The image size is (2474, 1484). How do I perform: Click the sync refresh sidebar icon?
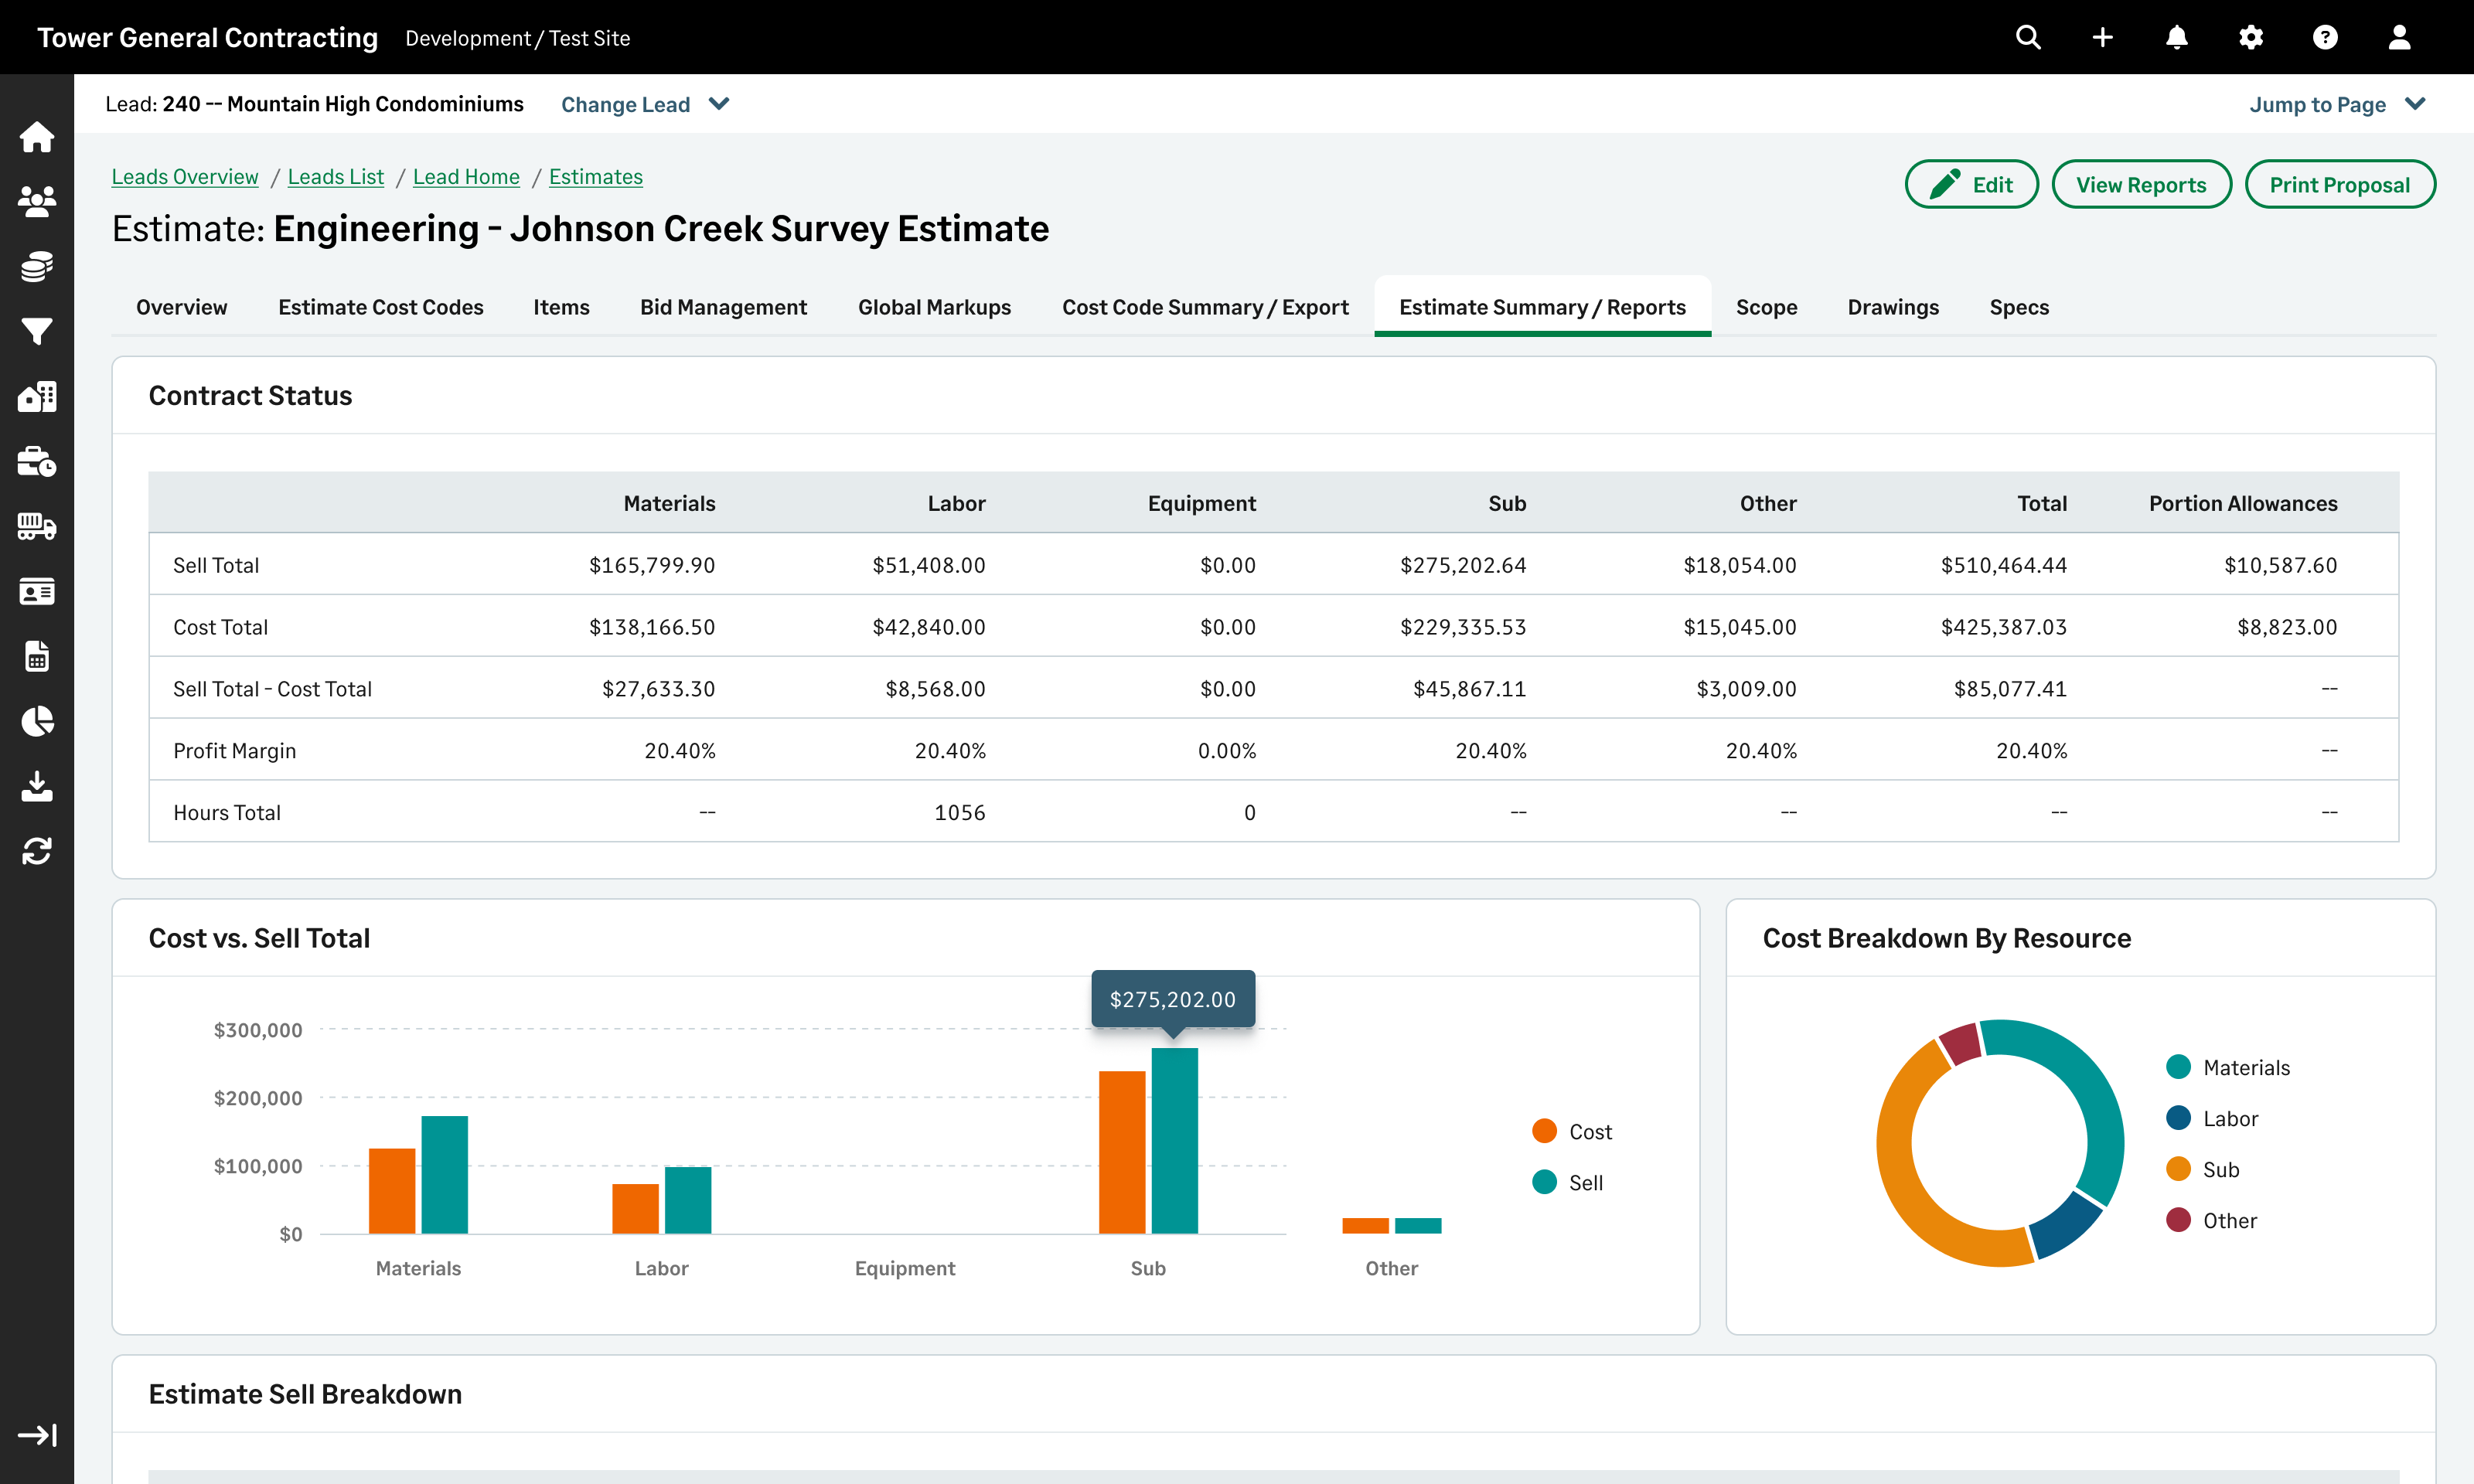[37, 851]
